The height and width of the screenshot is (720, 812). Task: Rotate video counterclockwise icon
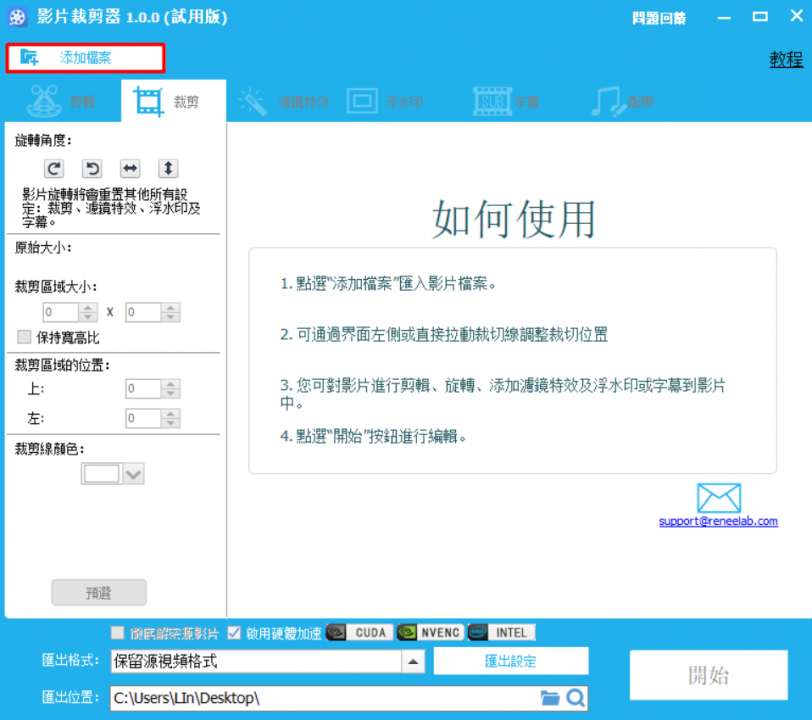tap(92, 168)
